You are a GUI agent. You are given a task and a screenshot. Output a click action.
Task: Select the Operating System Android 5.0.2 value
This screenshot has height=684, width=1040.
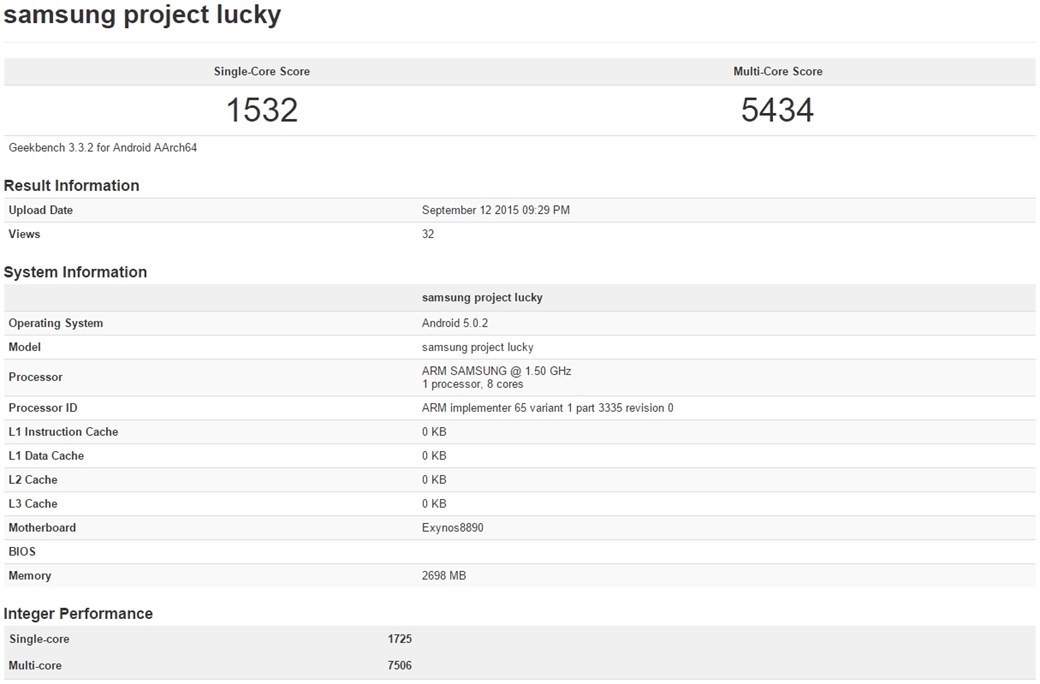454,323
